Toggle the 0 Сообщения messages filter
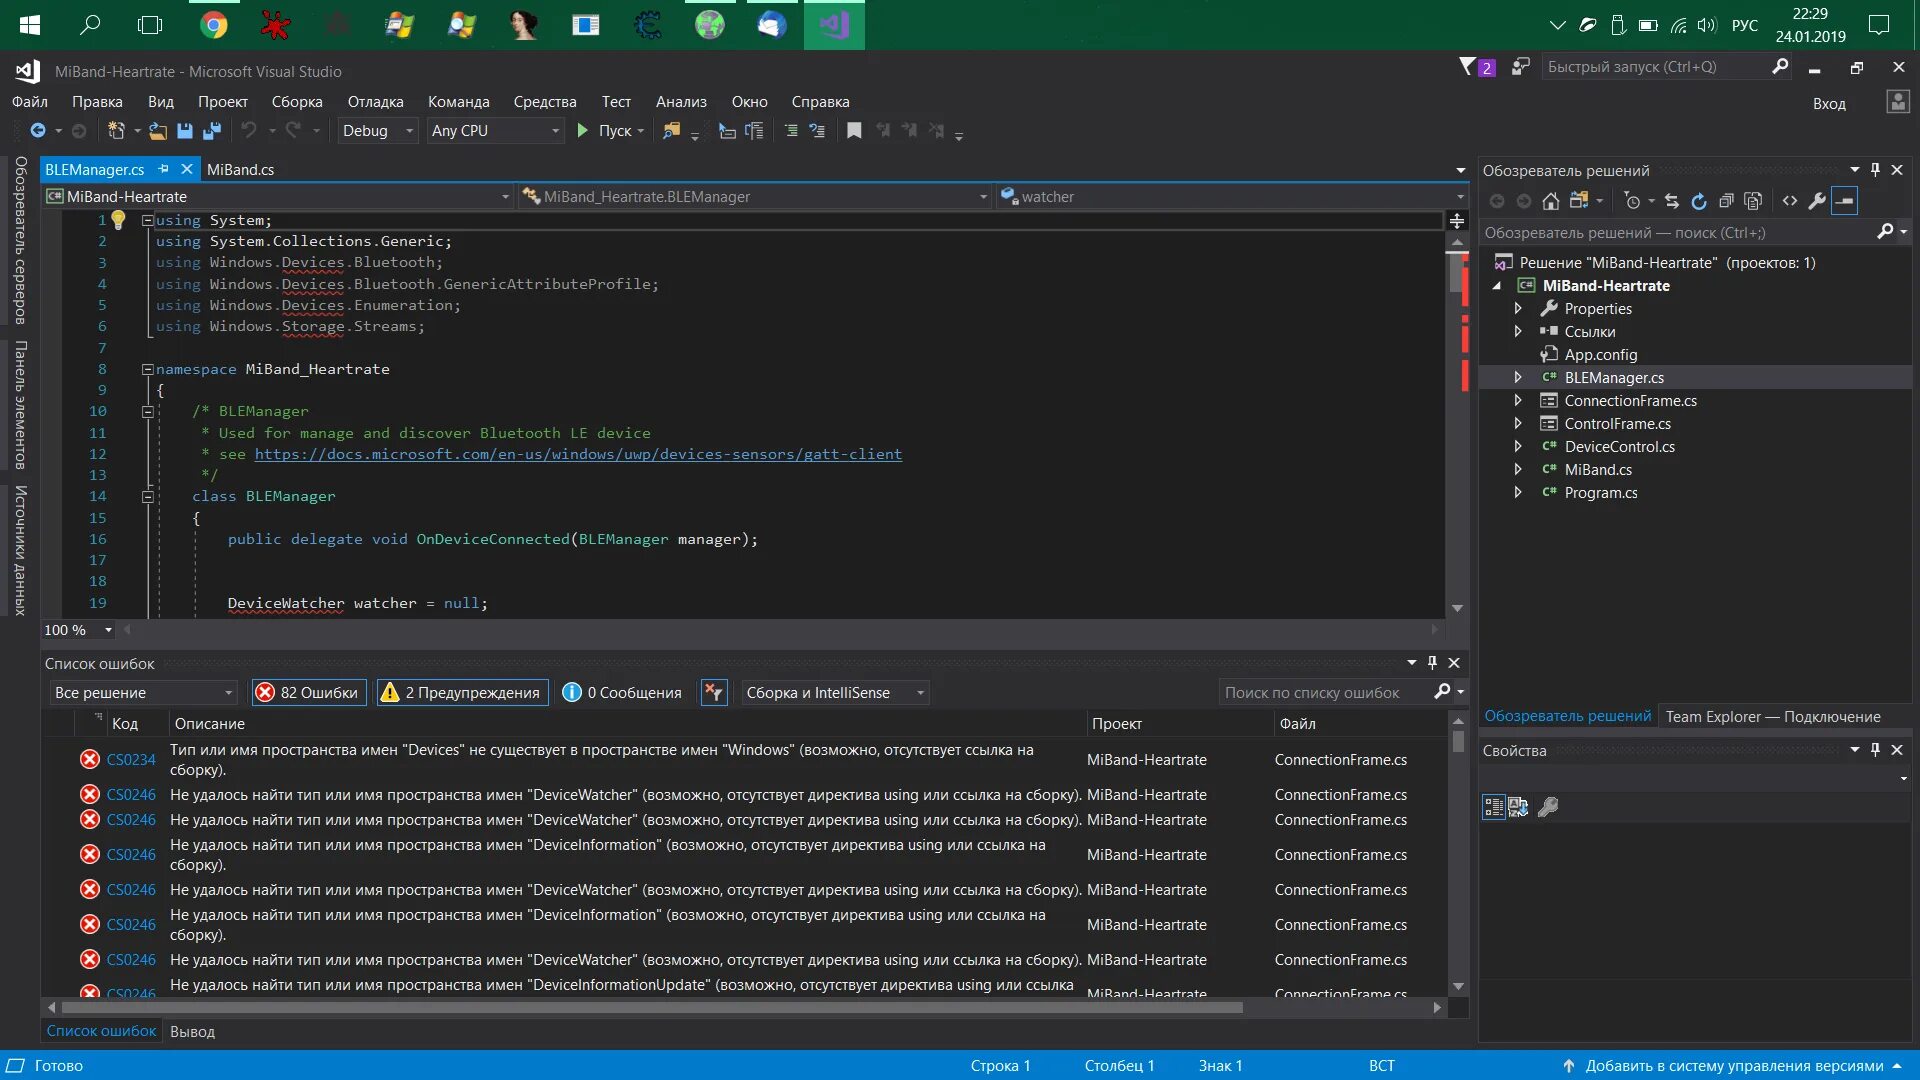1920x1080 pixels. [622, 693]
